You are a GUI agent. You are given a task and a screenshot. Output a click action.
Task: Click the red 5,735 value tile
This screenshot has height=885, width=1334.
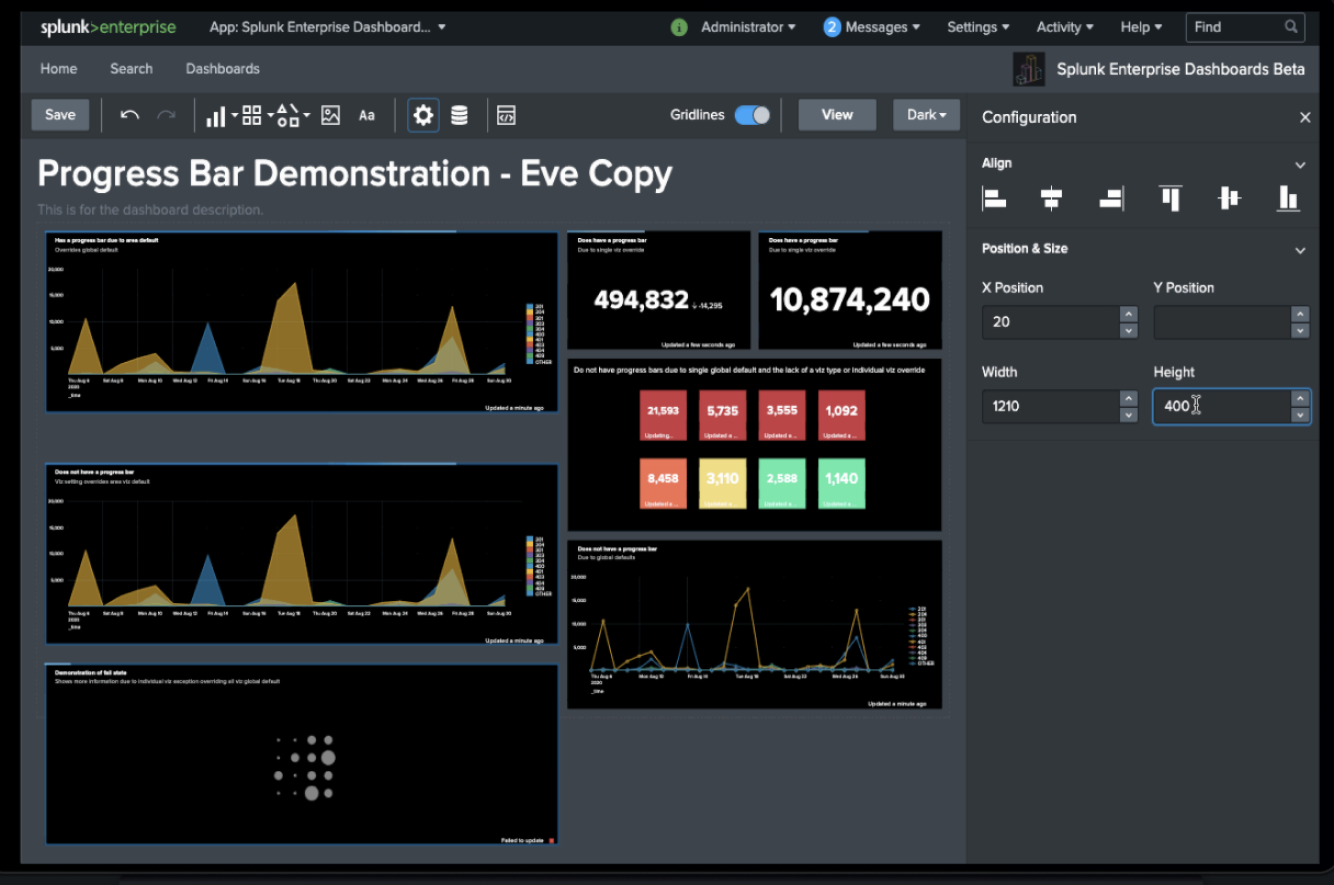[x=722, y=416]
